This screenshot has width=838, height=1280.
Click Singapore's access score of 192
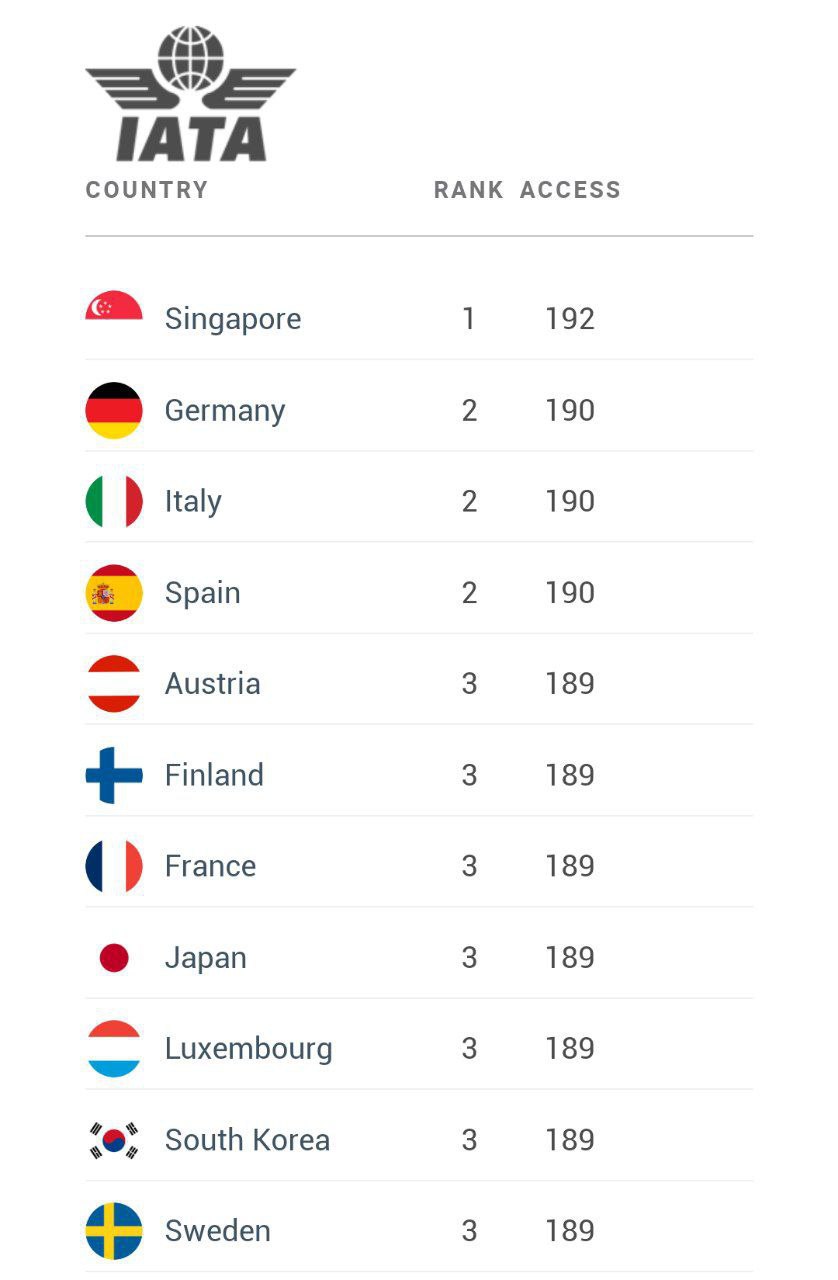coord(570,319)
